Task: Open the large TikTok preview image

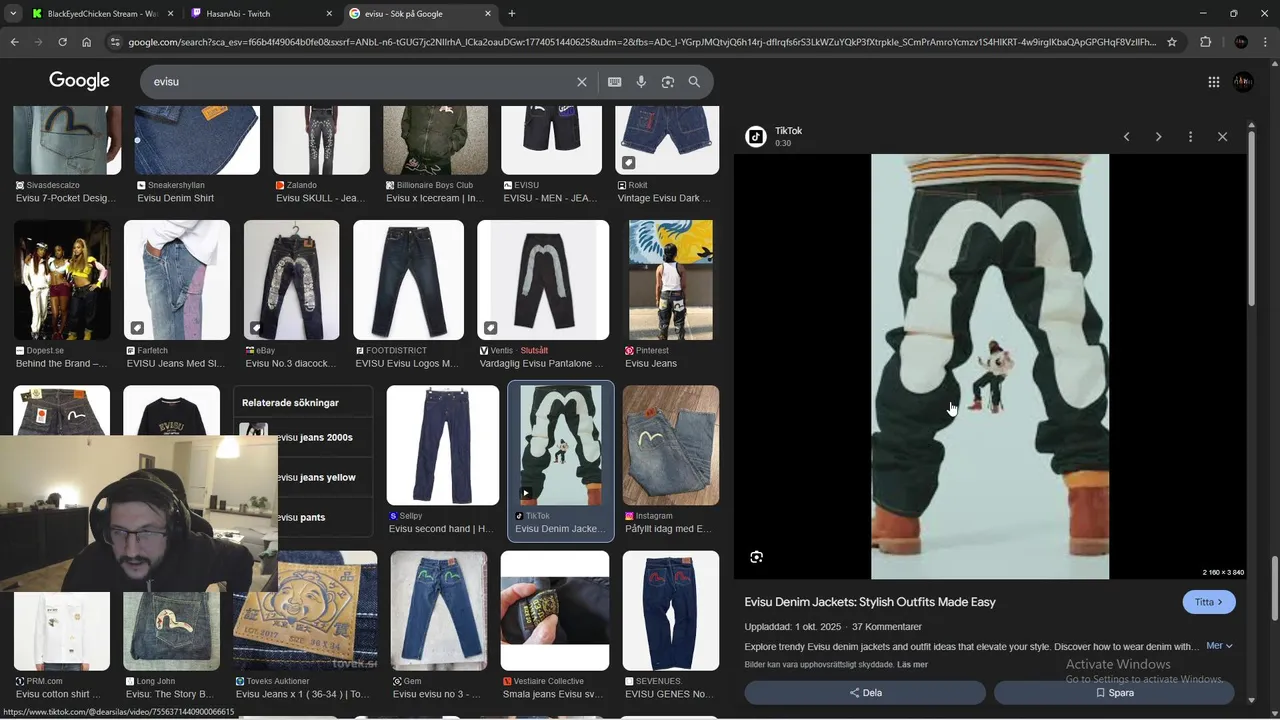Action: pyautogui.click(x=990, y=366)
